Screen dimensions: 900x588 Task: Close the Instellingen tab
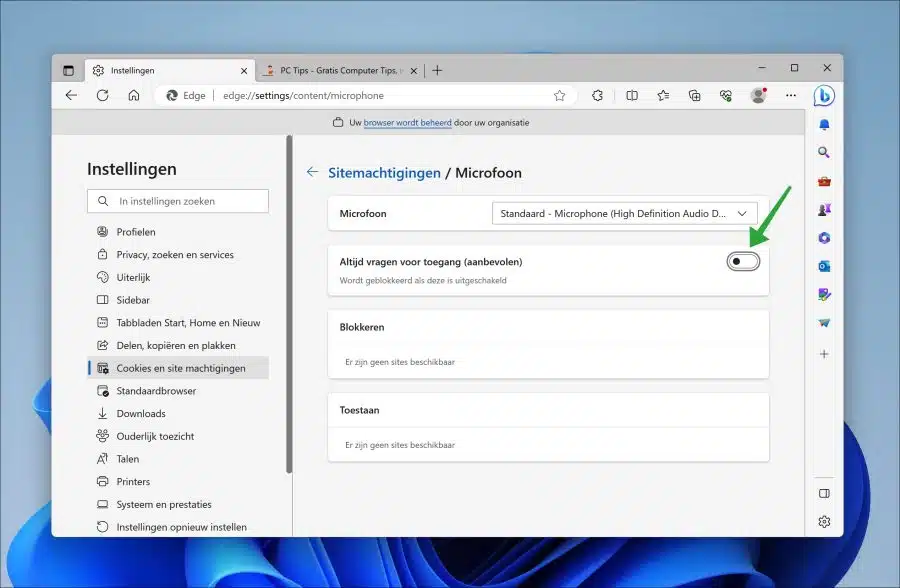click(x=244, y=71)
